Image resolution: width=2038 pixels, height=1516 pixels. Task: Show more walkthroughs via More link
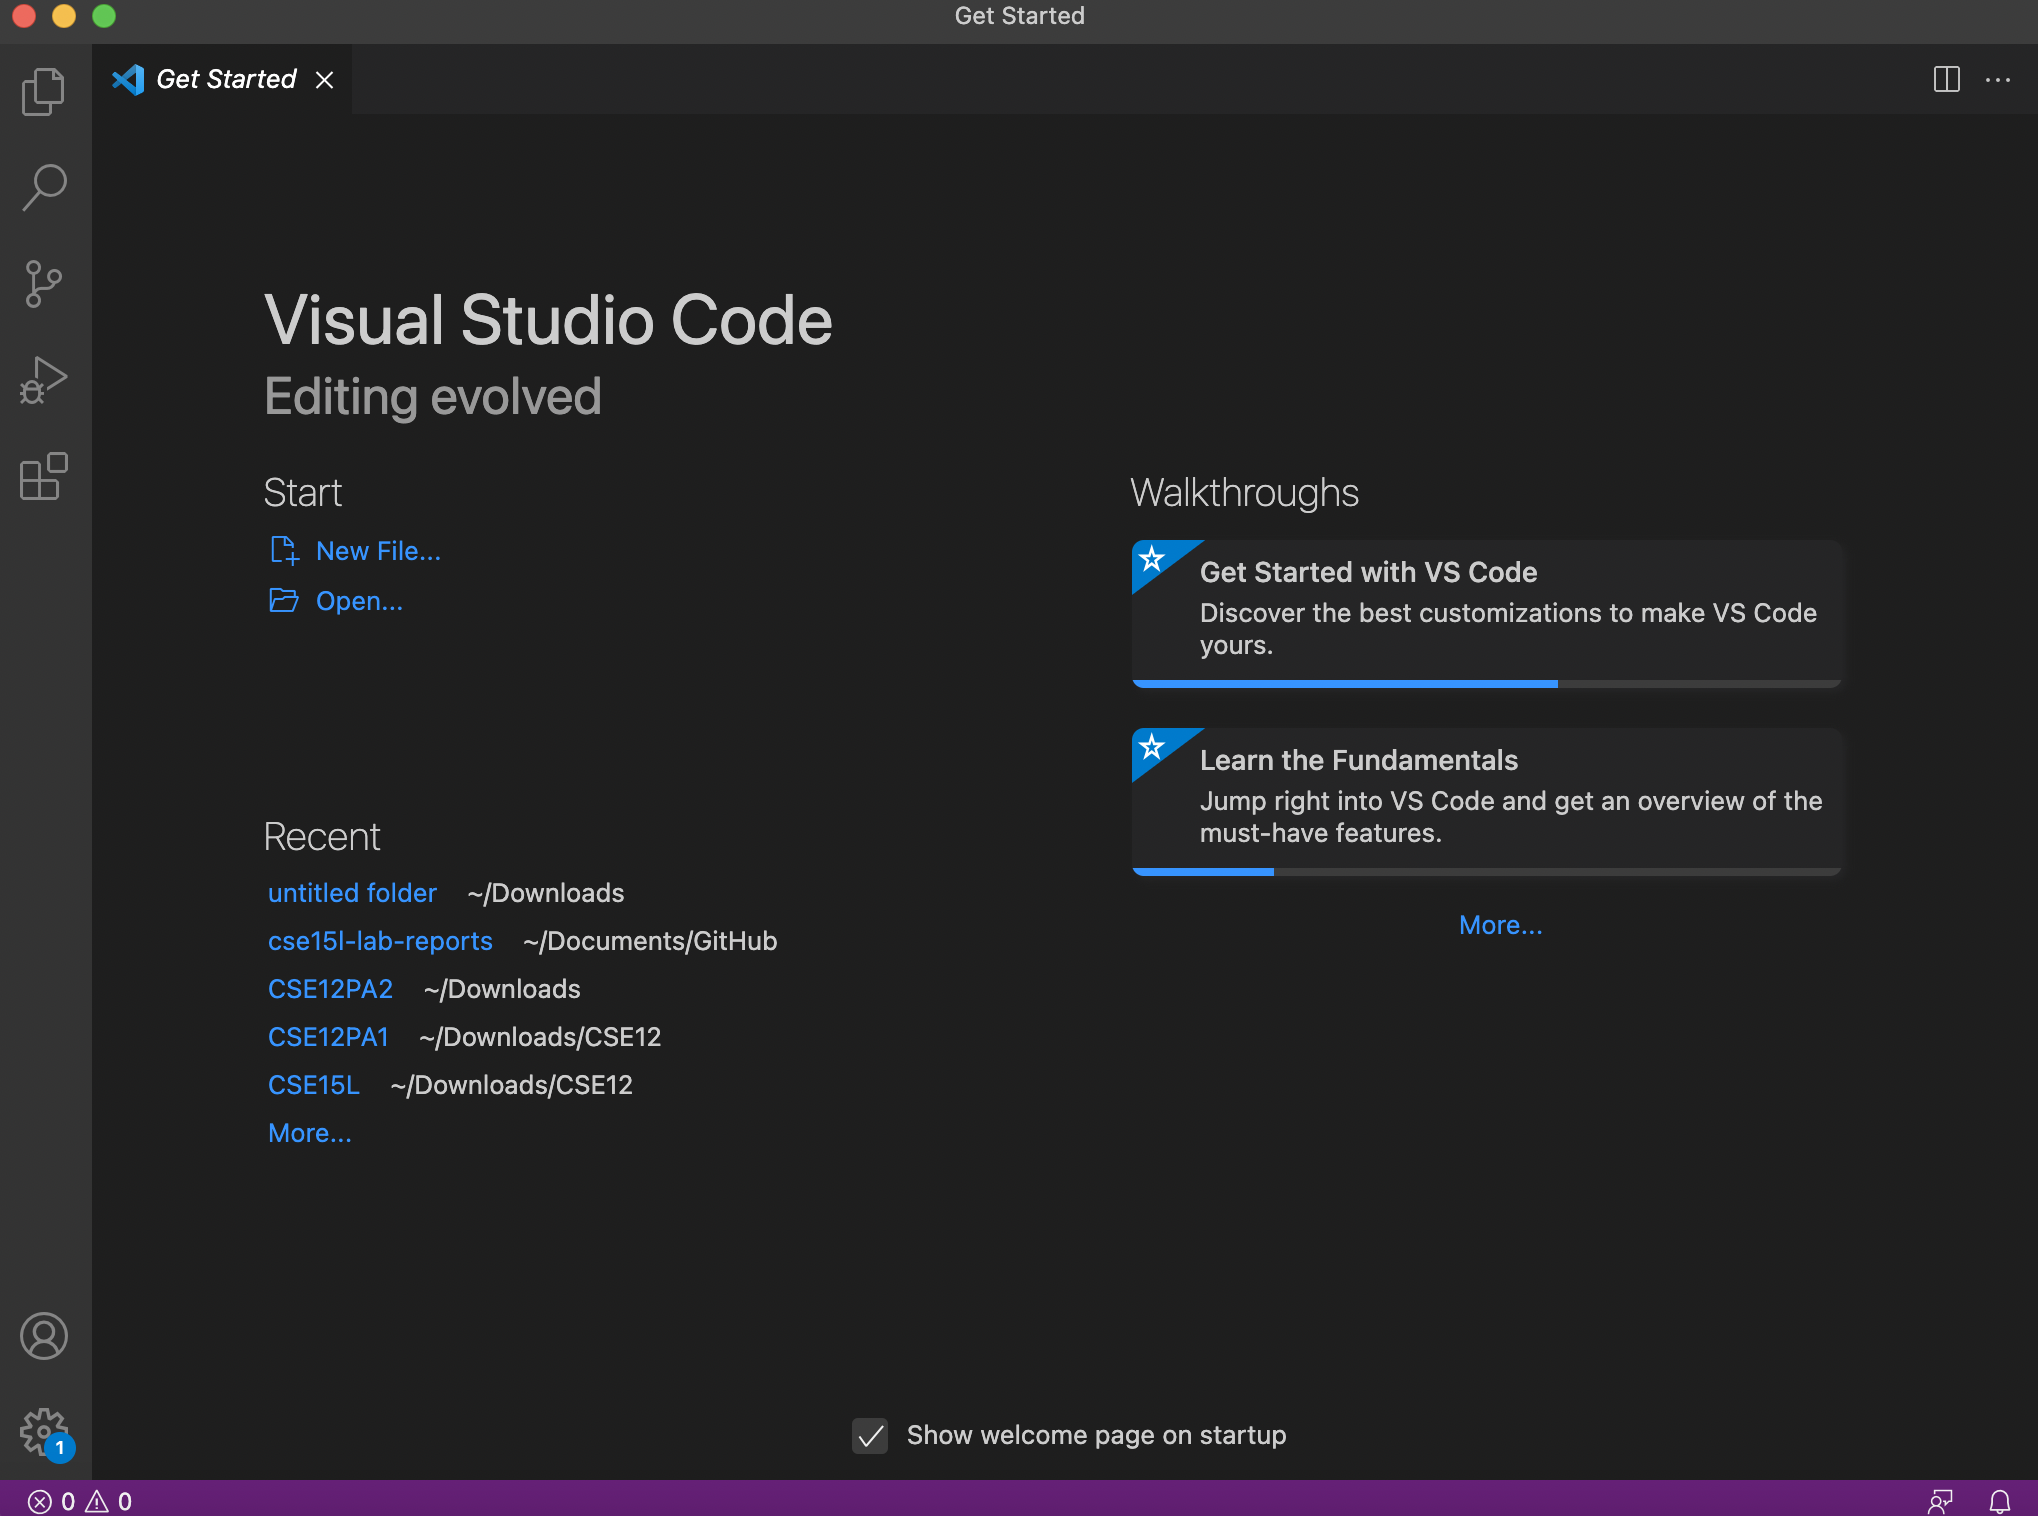[1500, 925]
